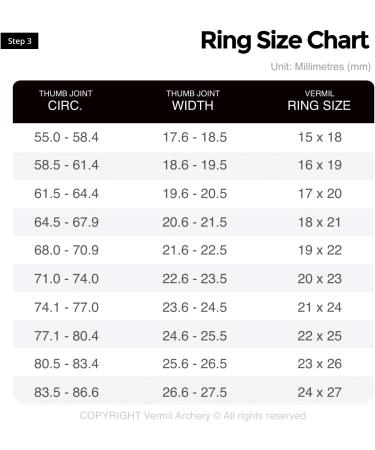This screenshot has height=450, width=375.
Task: Click the Unit: Millimetres (mm) label
Action: [x=321, y=67]
